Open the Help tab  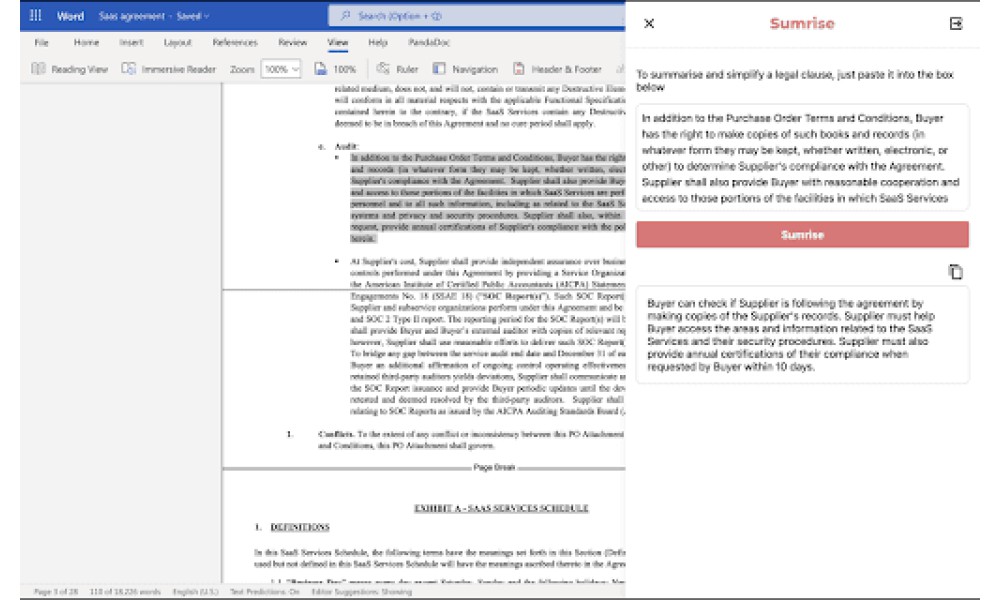[x=378, y=42]
